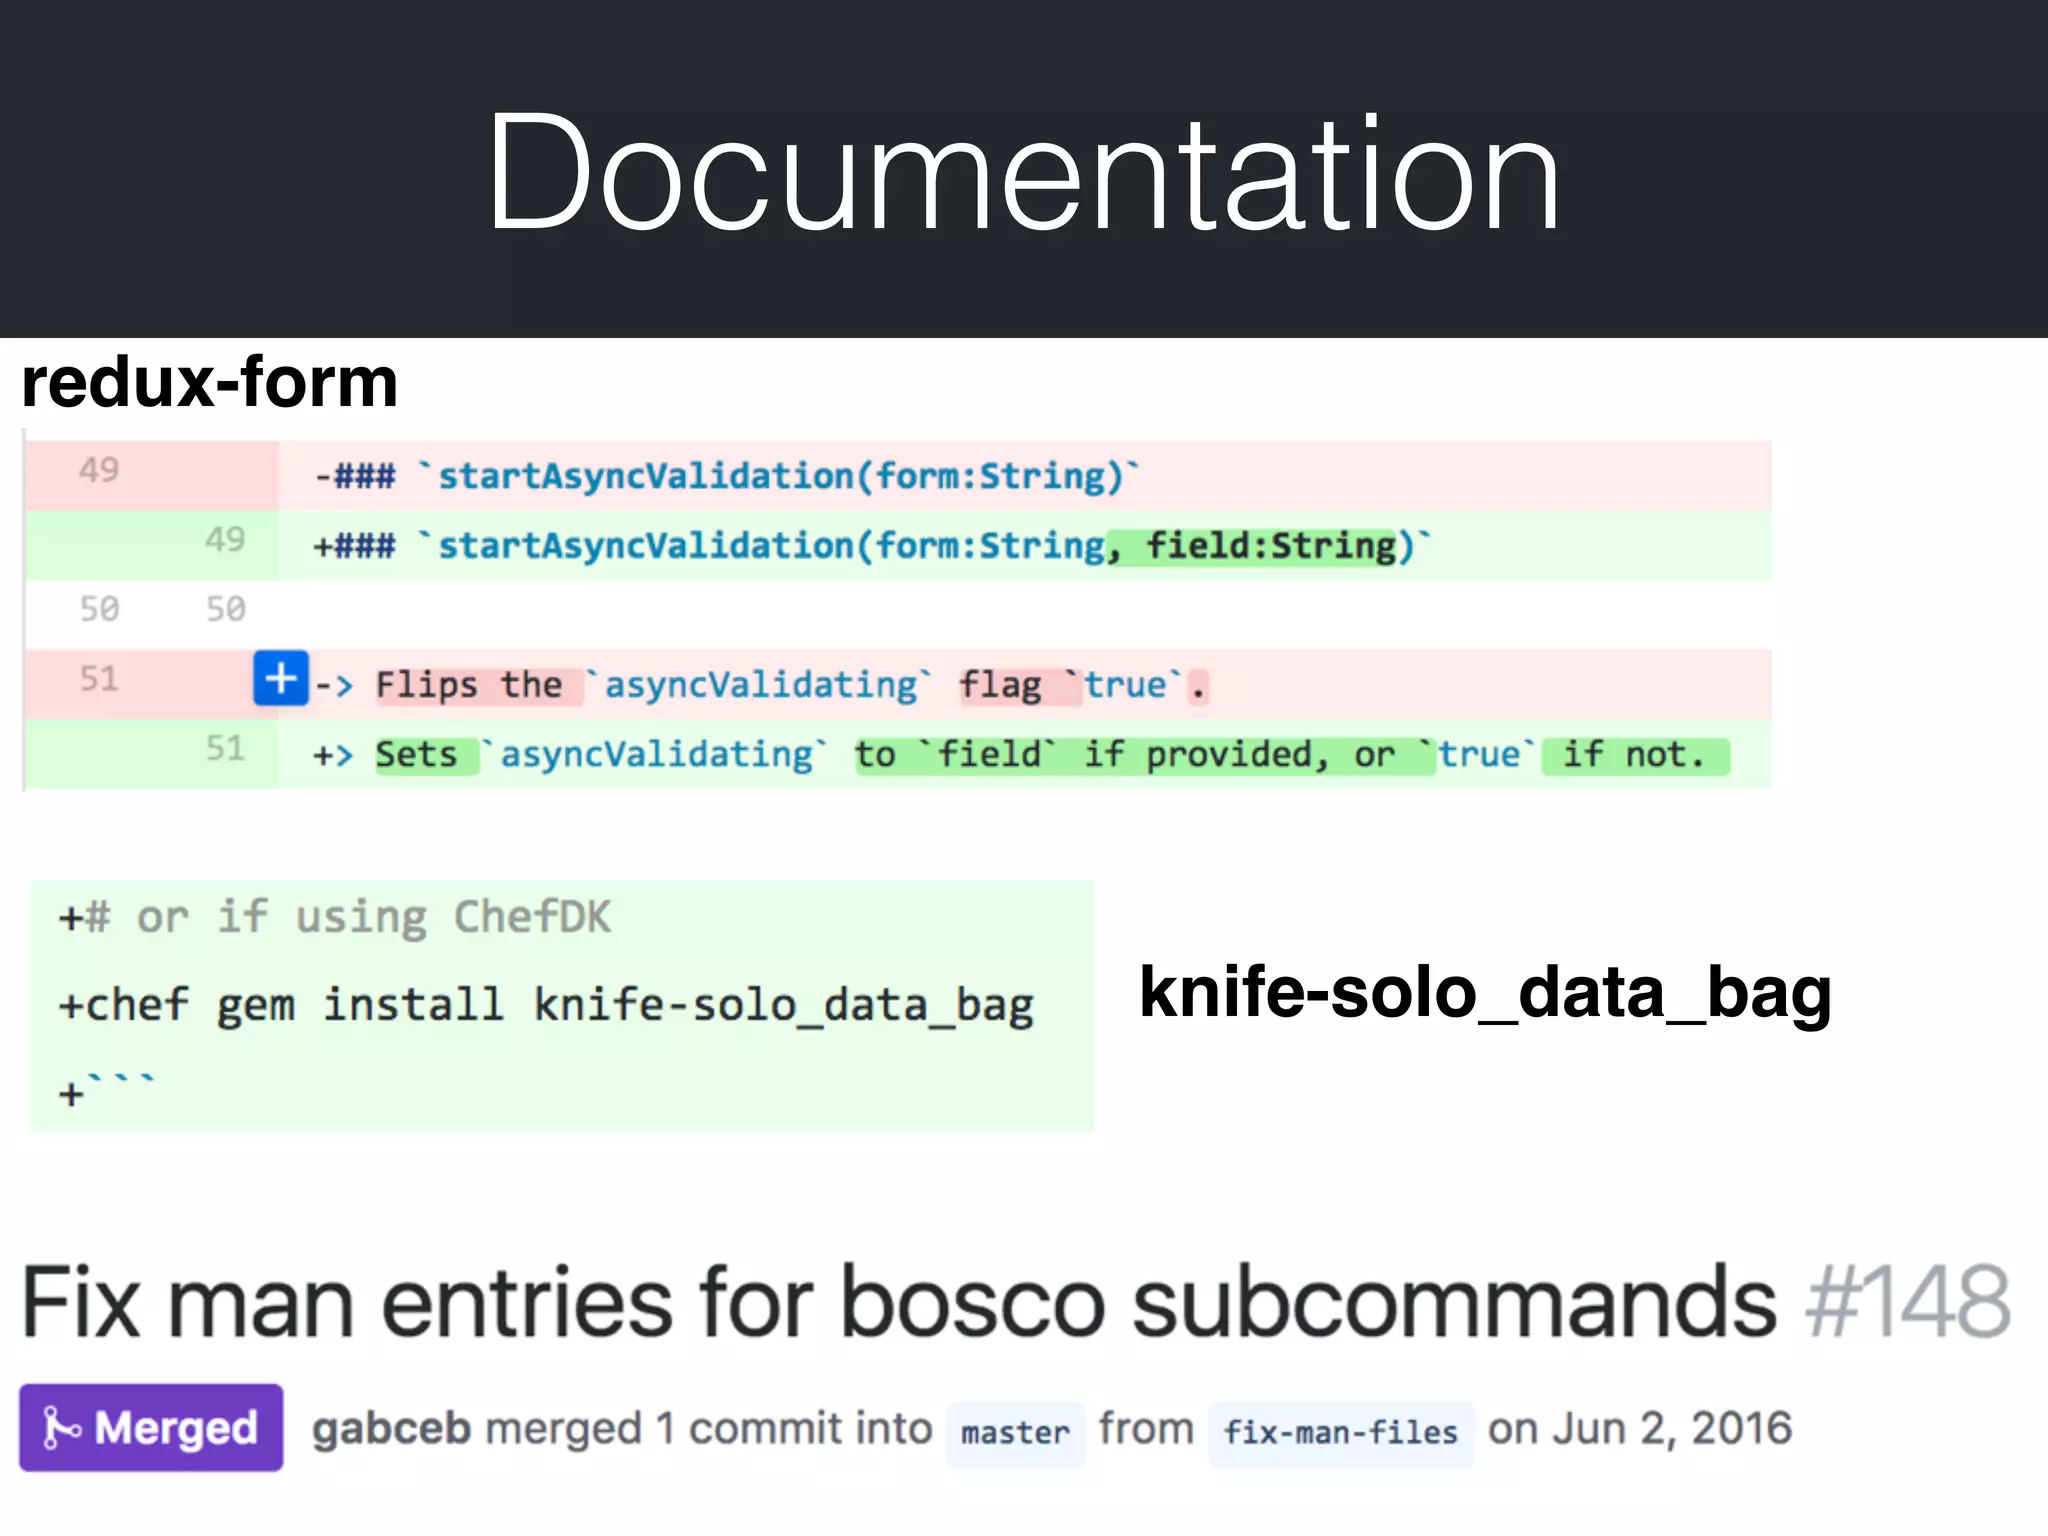Click the 'redux-form' heading
This screenshot has width=2048, height=1536.
(210, 382)
